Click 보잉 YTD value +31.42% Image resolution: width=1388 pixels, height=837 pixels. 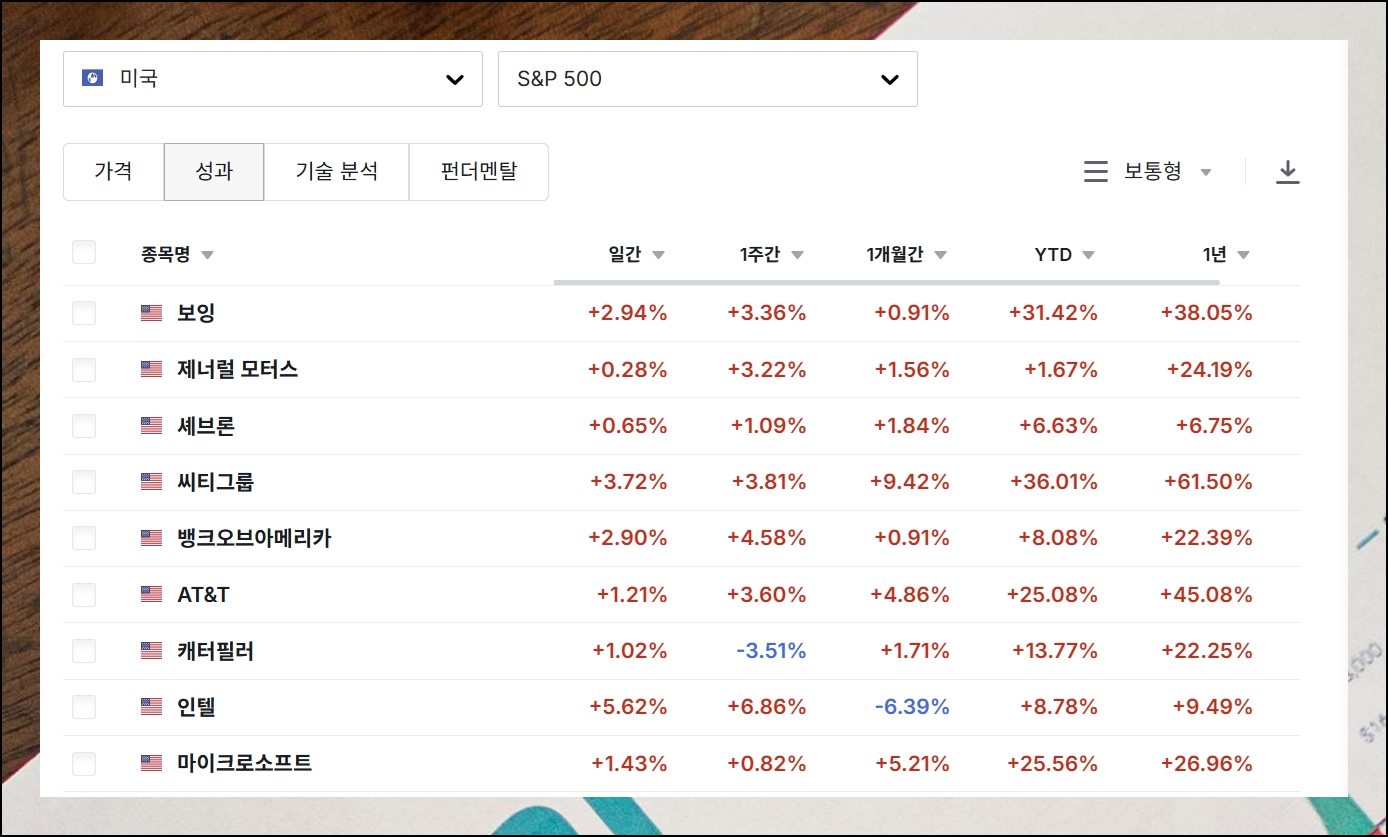[1054, 313]
